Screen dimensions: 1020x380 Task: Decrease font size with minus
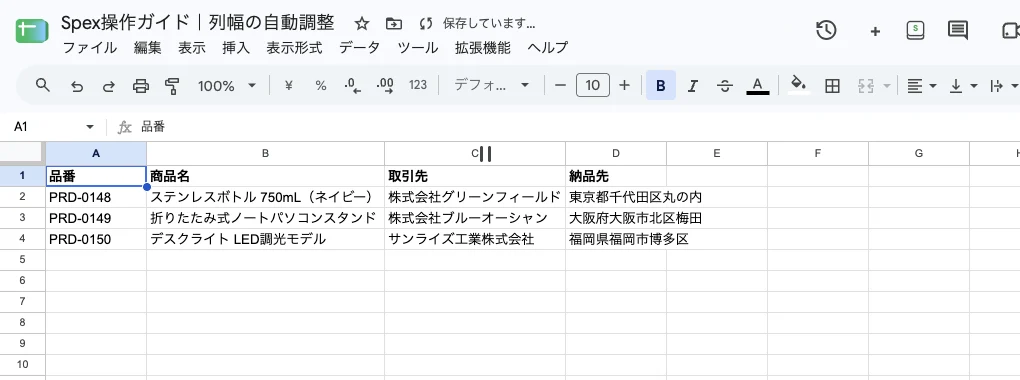click(x=560, y=85)
